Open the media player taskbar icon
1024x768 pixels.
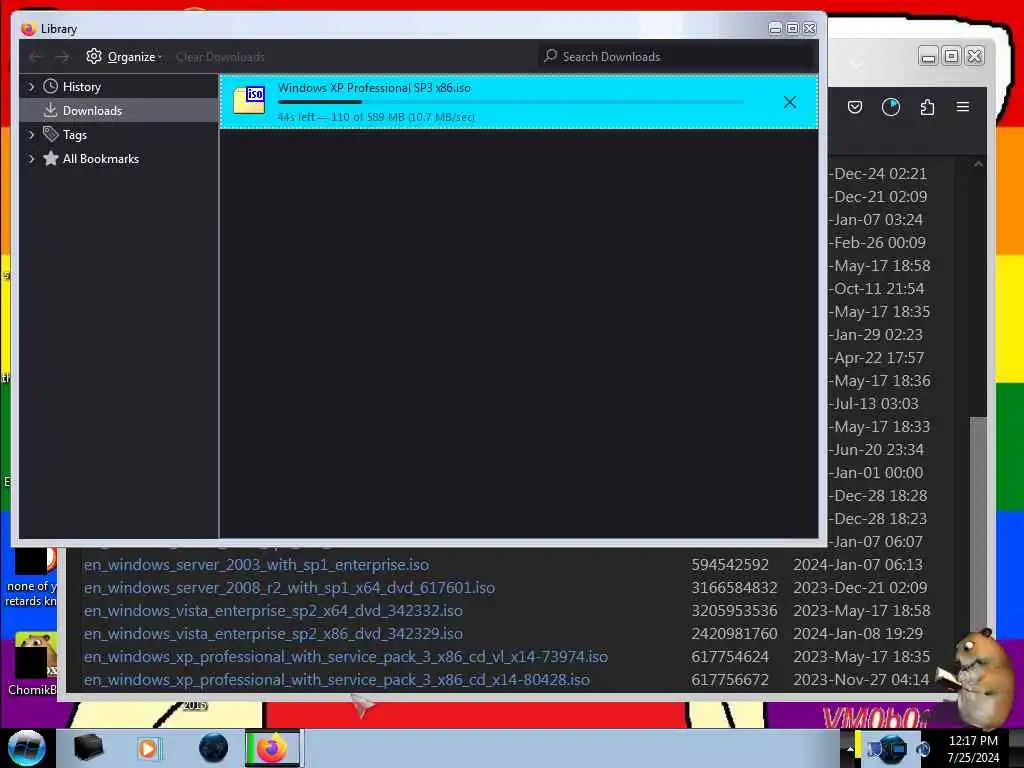pos(148,748)
